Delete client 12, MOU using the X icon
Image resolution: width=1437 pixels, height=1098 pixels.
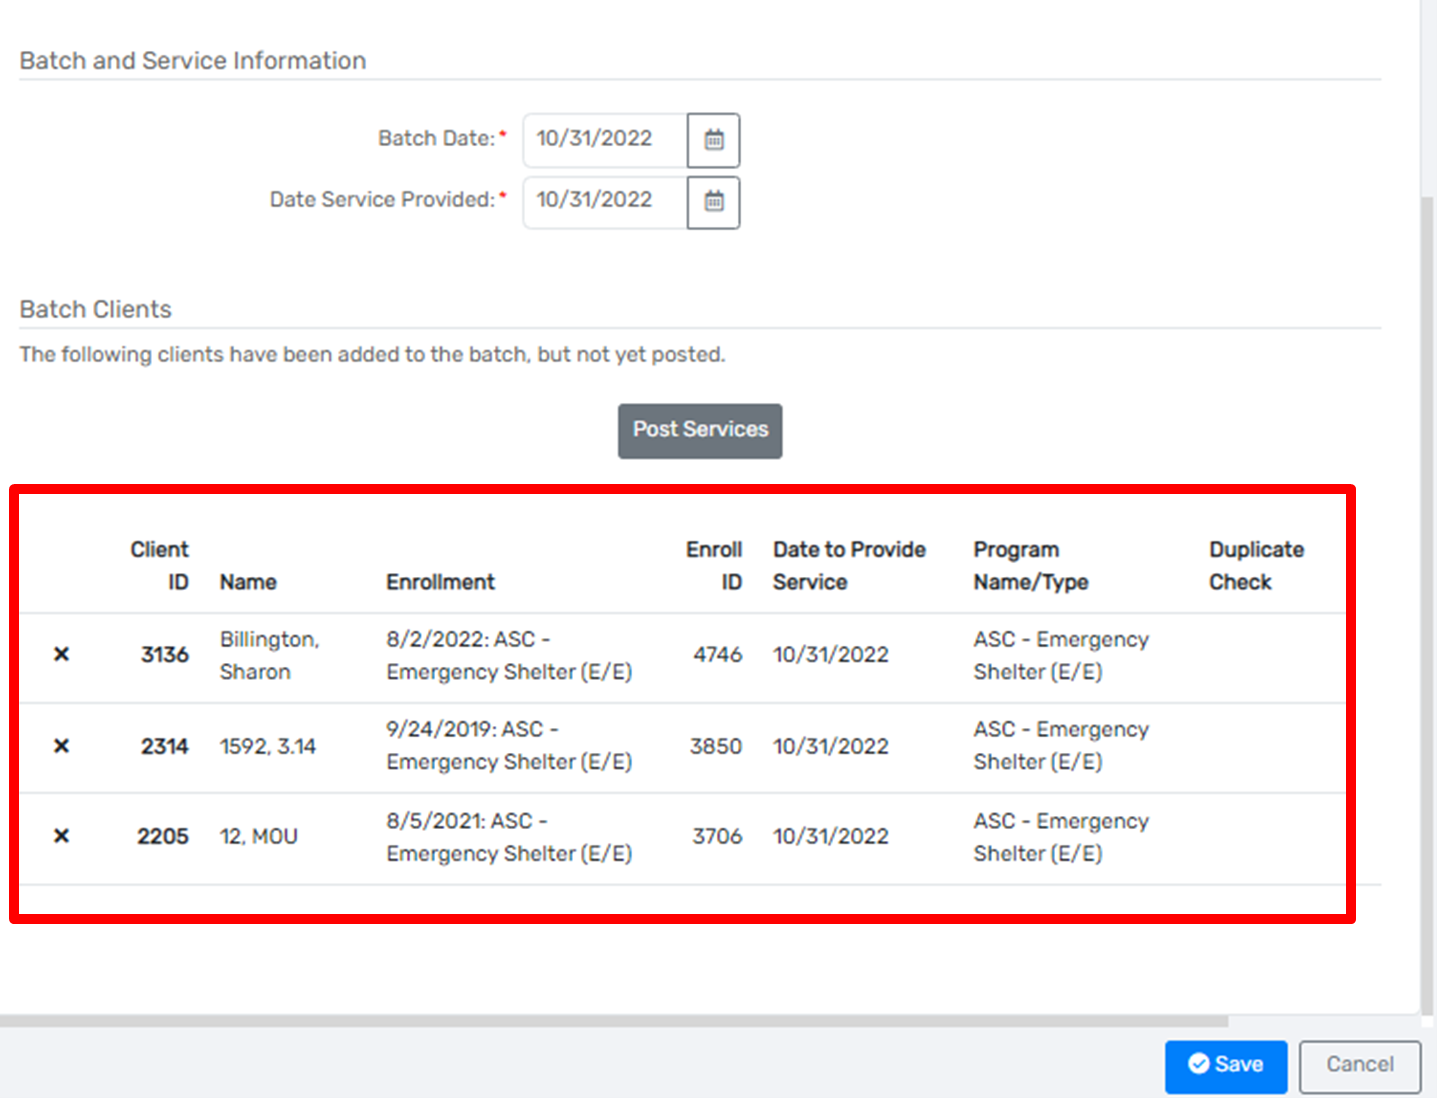[61, 837]
